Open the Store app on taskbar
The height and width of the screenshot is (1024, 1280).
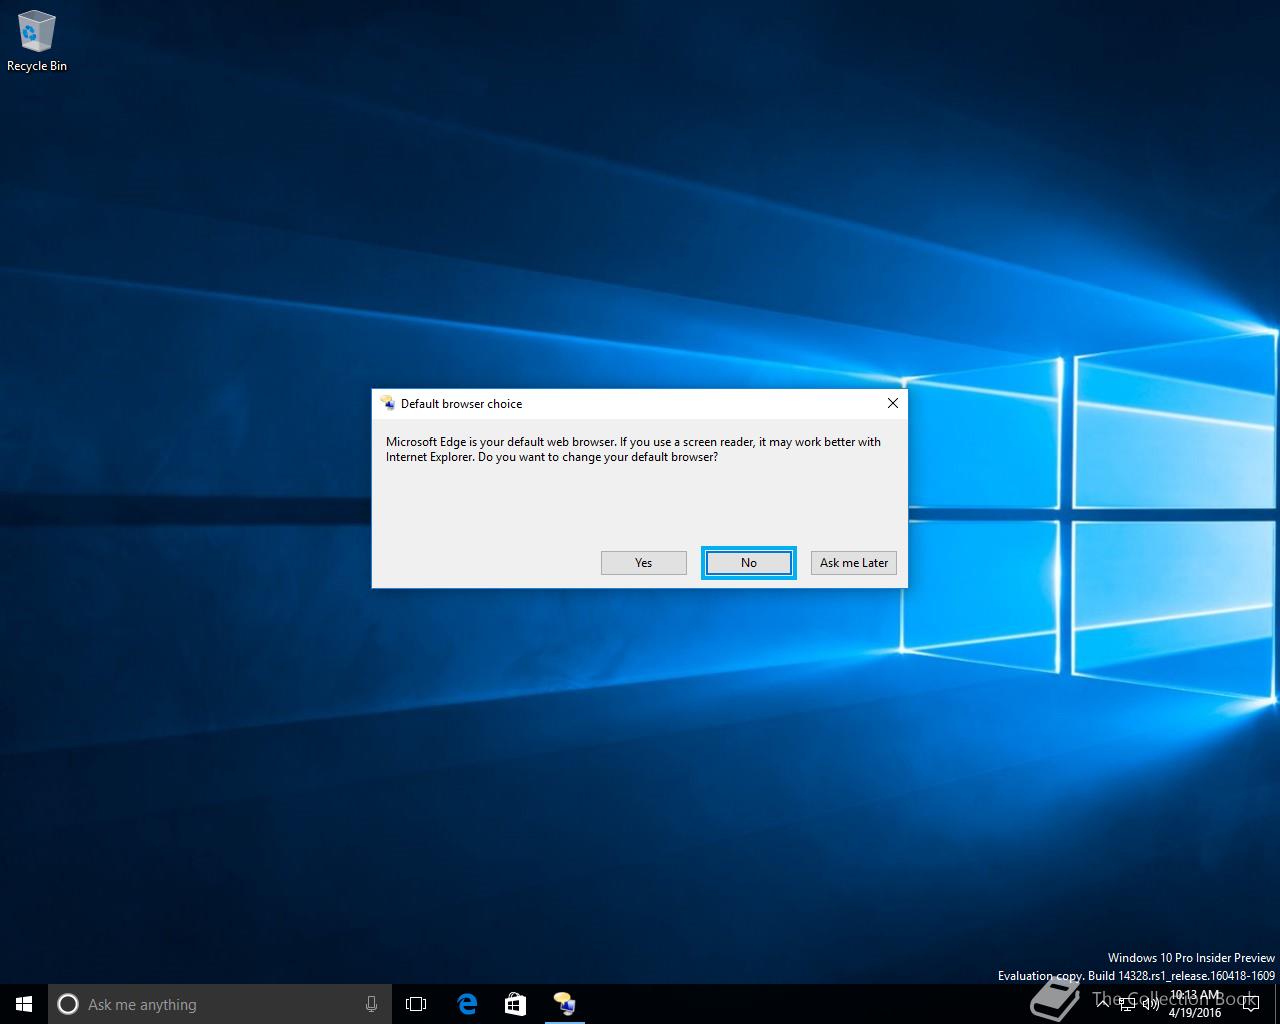[515, 1004]
